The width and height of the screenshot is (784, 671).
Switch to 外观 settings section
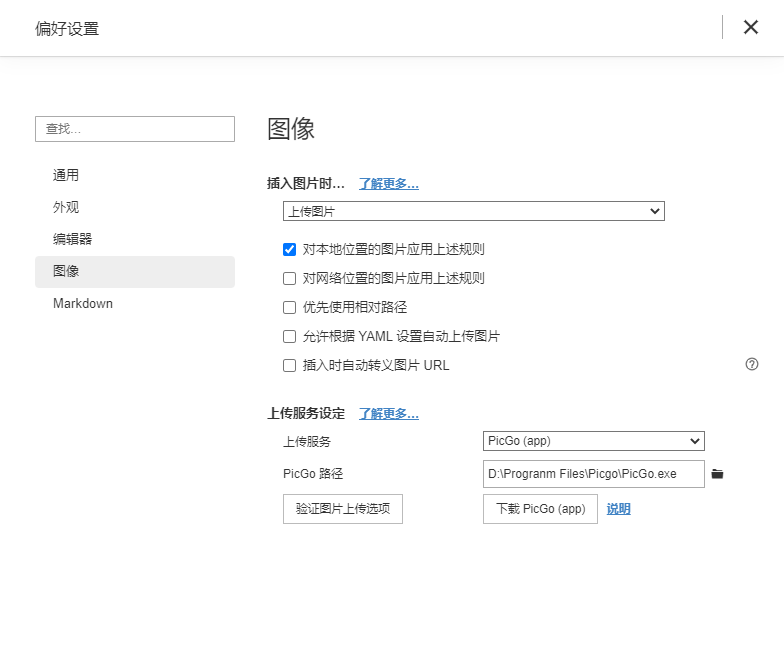[66, 207]
